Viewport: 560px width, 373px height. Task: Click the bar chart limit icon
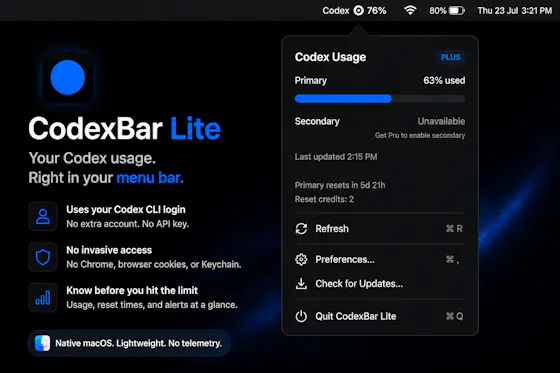(43, 298)
